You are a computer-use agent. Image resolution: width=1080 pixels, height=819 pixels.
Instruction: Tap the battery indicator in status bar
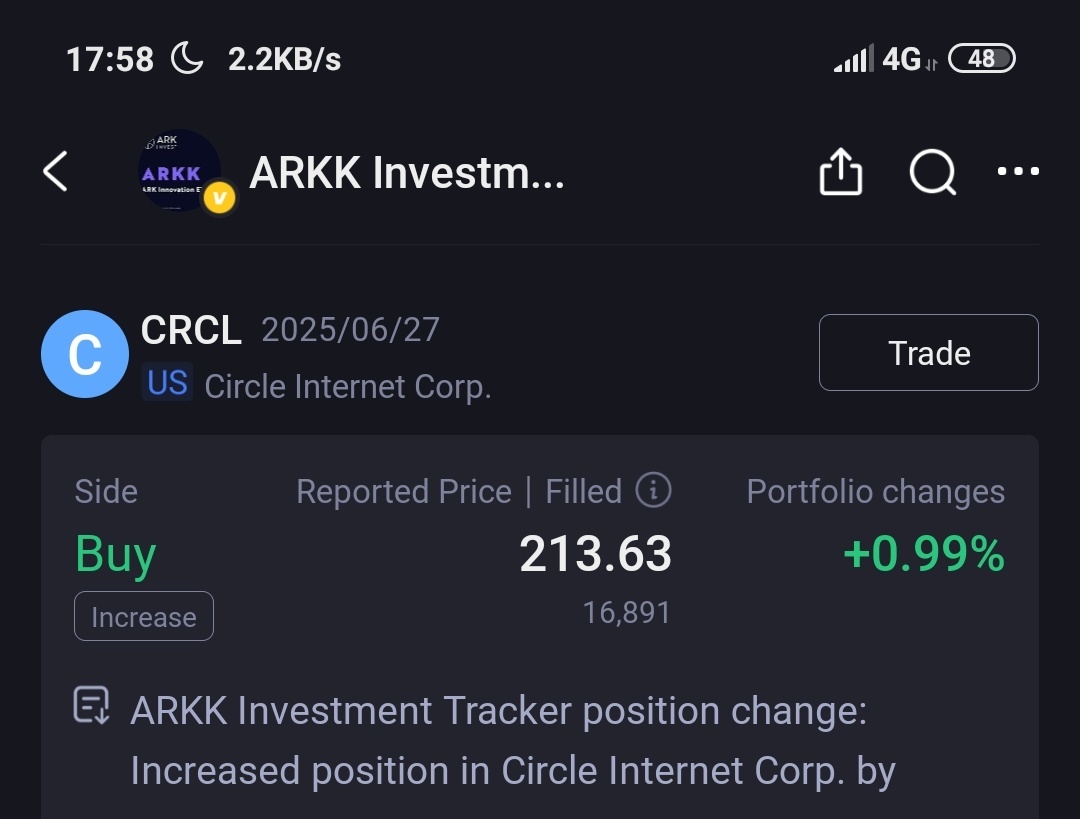tap(982, 59)
